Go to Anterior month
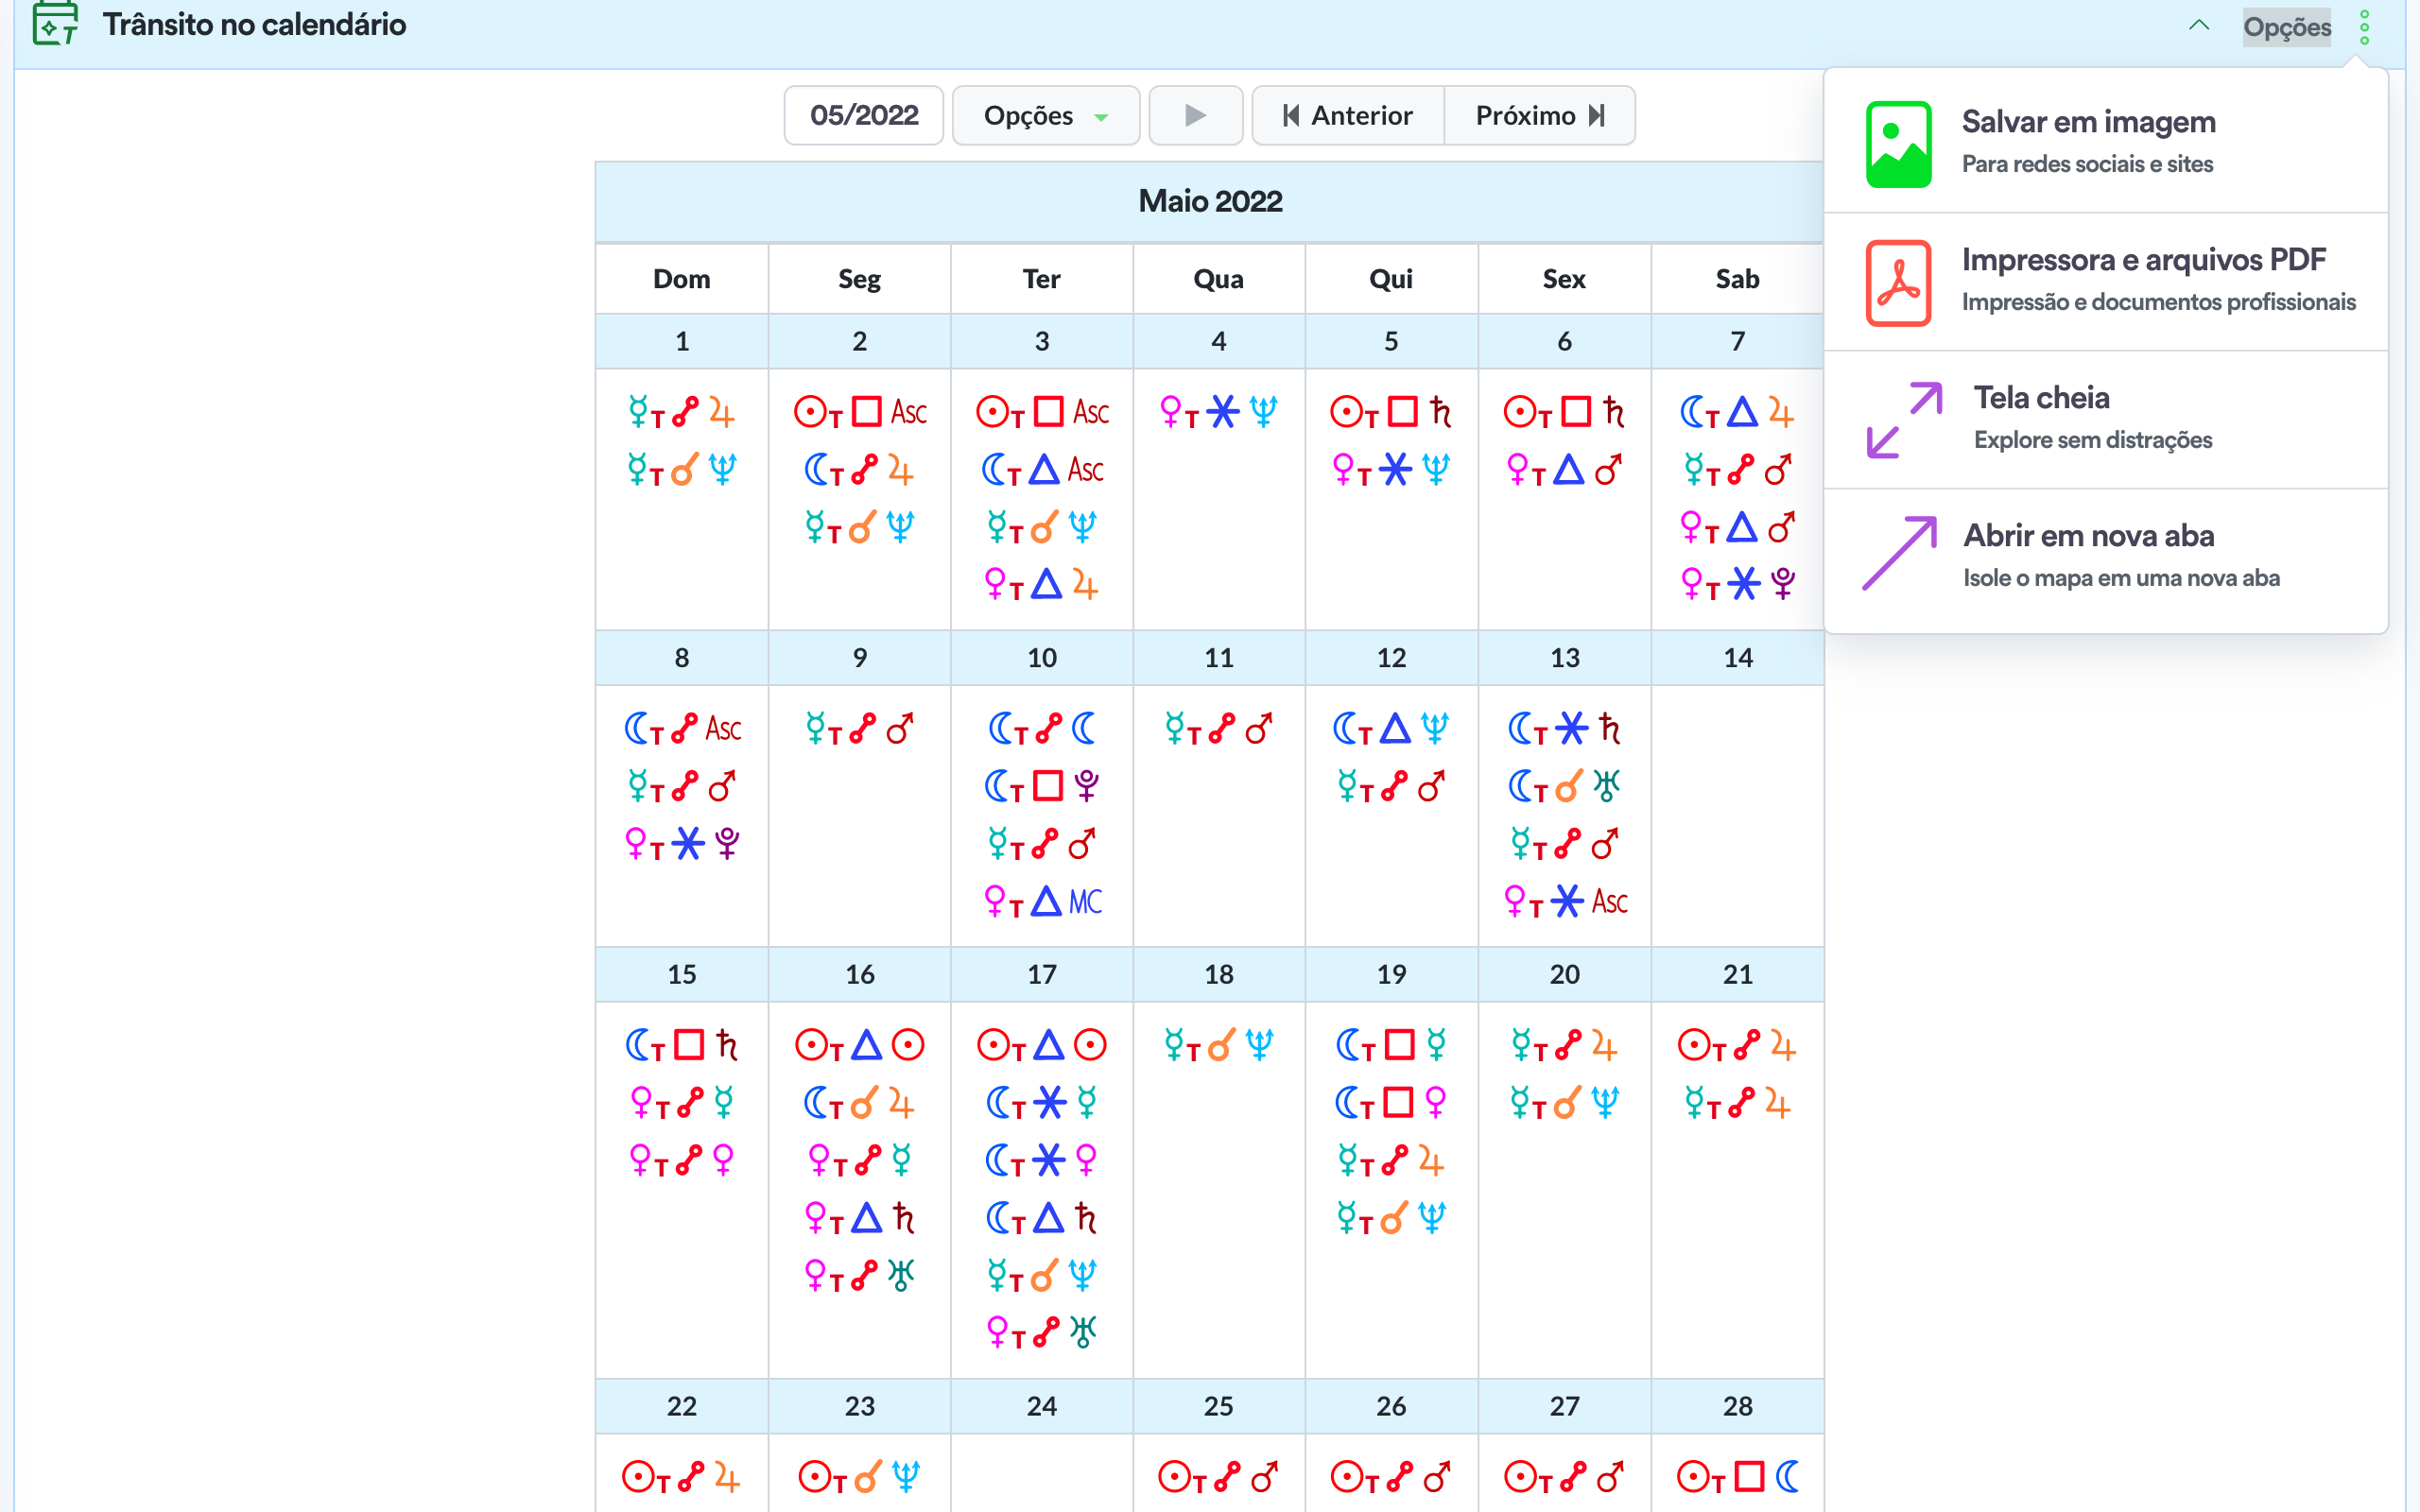The height and width of the screenshot is (1512, 2420). 1347,116
